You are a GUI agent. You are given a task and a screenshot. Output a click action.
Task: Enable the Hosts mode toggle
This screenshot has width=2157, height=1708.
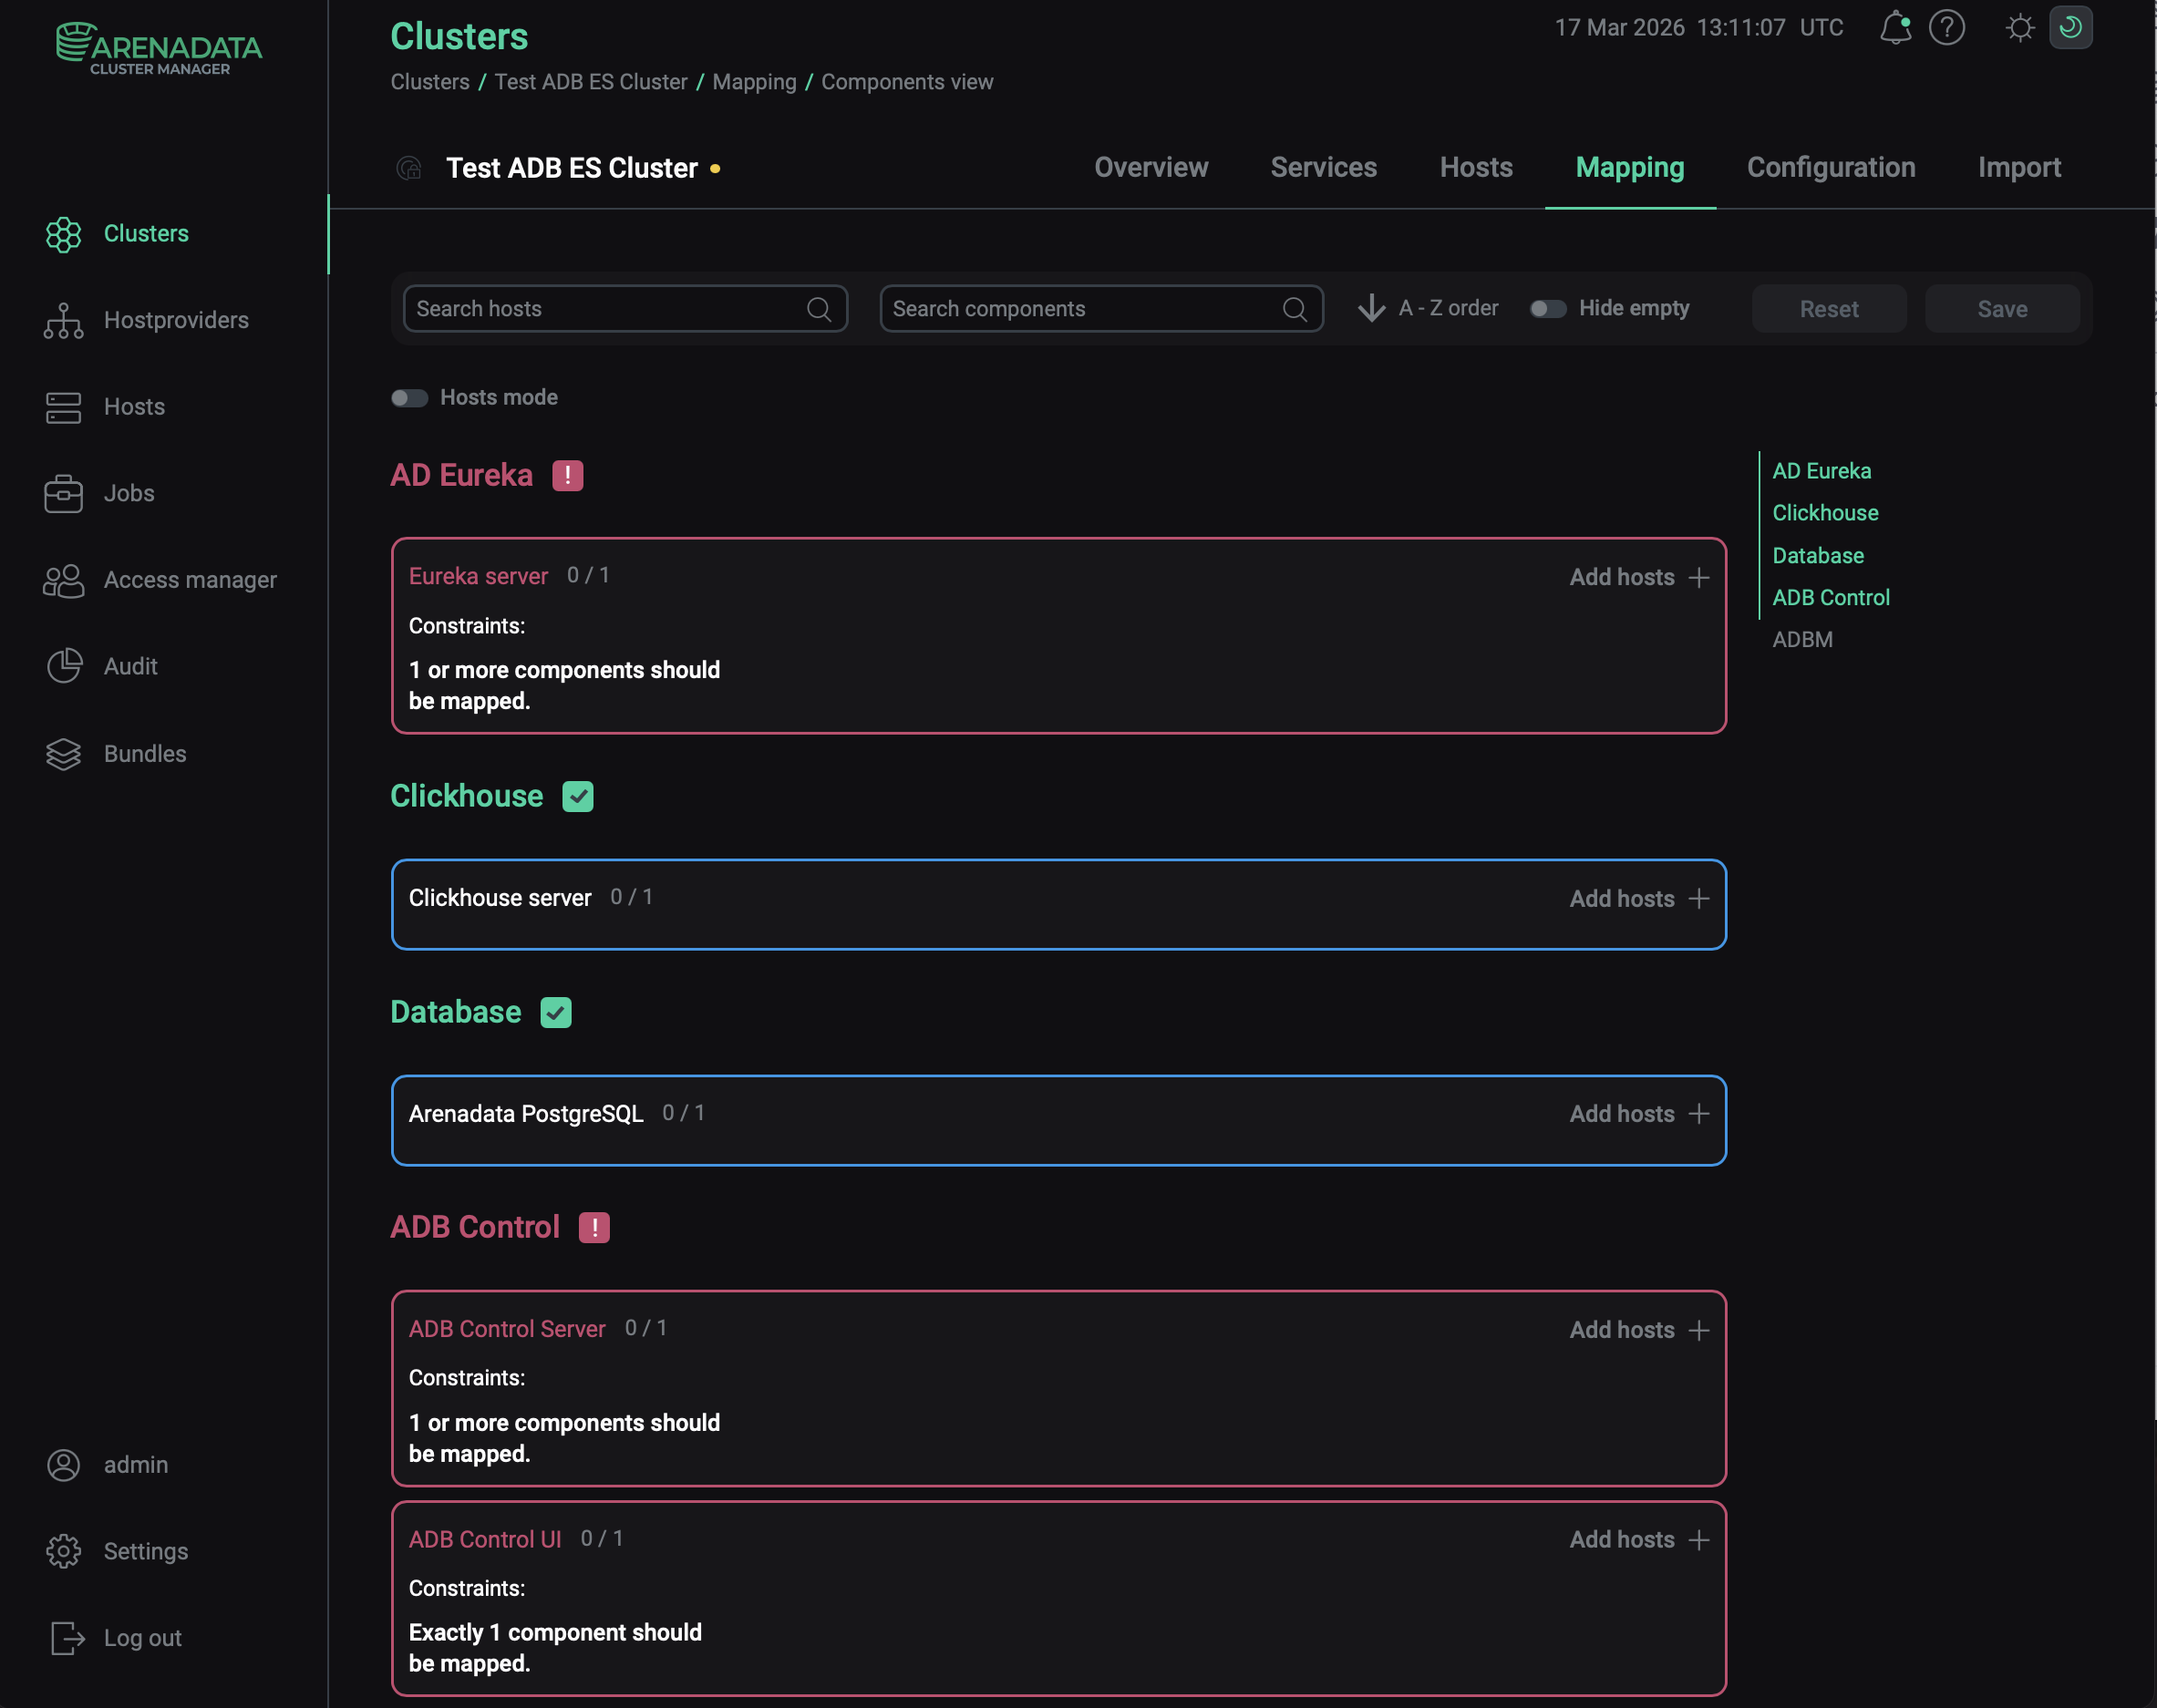tap(408, 397)
